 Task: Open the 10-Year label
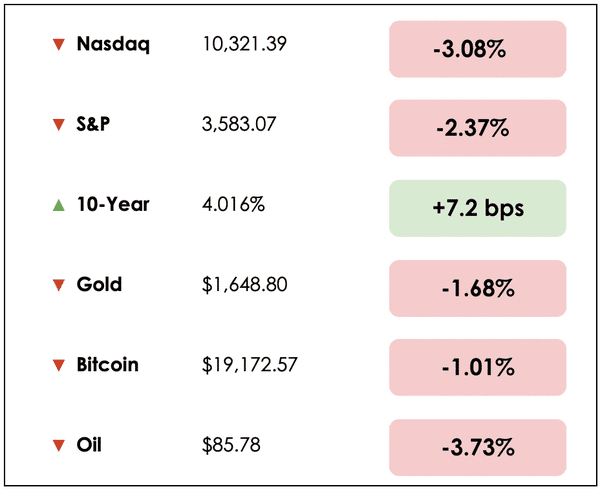click(113, 204)
